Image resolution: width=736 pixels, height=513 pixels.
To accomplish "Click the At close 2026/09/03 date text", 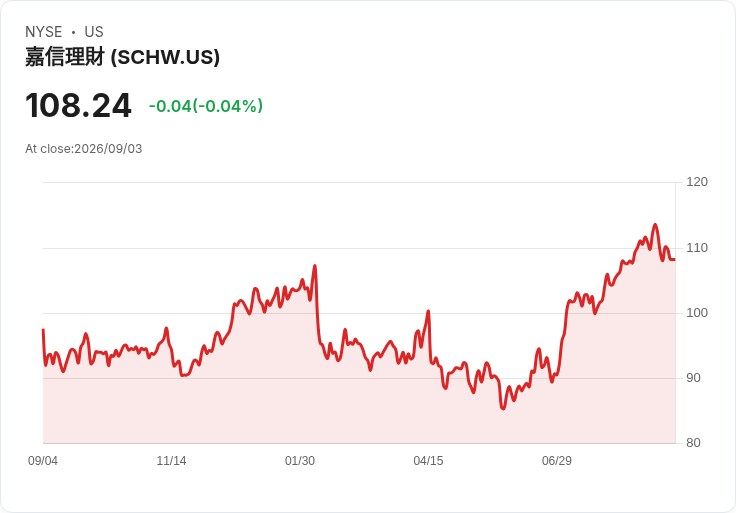I will pos(84,149).
